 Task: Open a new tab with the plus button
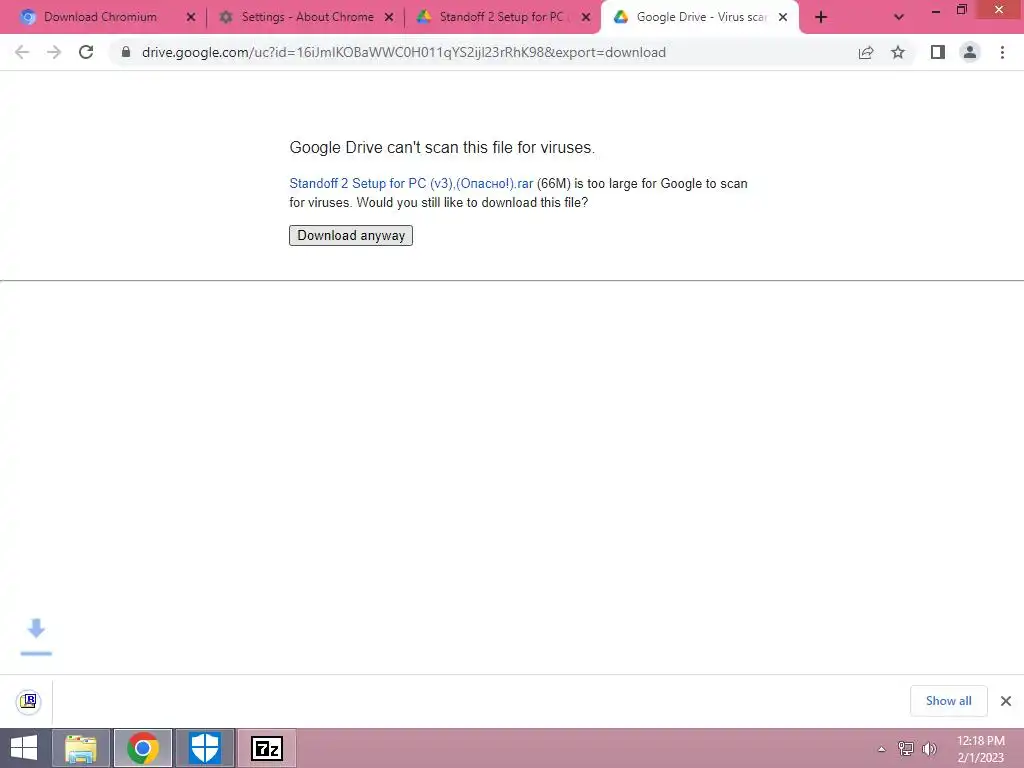point(821,18)
